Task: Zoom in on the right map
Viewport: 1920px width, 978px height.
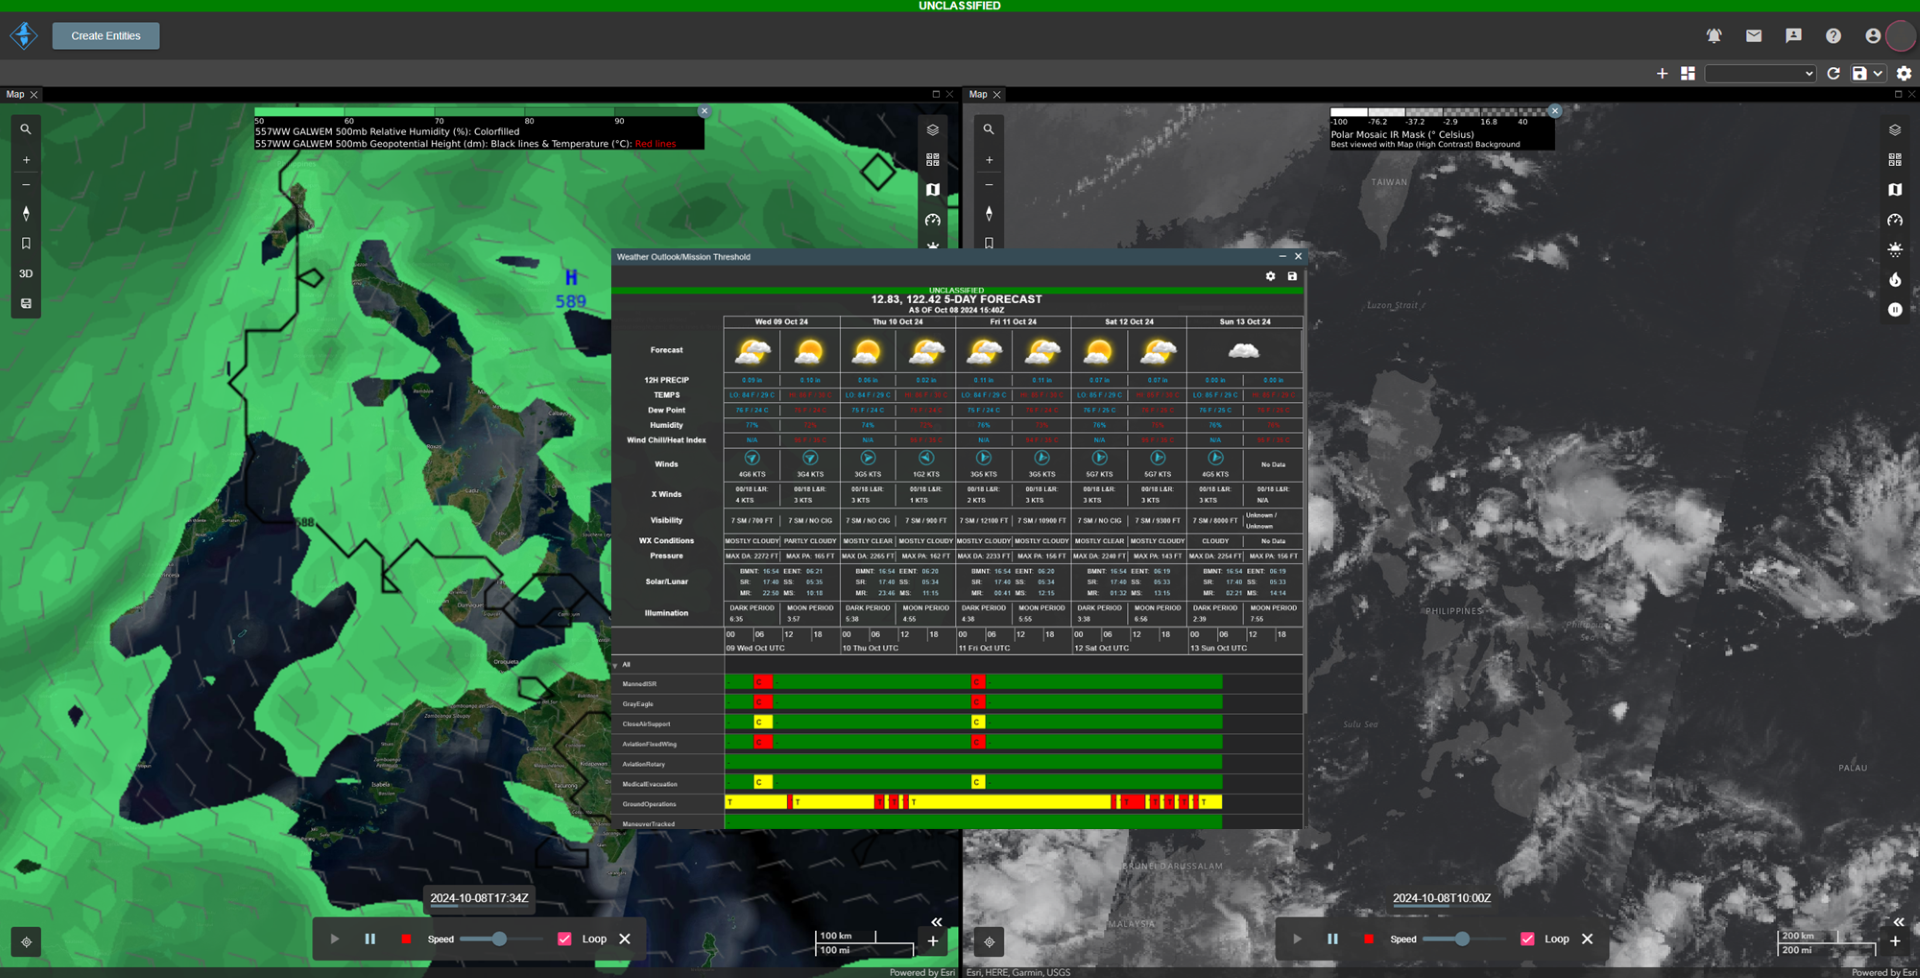Action: pyautogui.click(x=989, y=160)
